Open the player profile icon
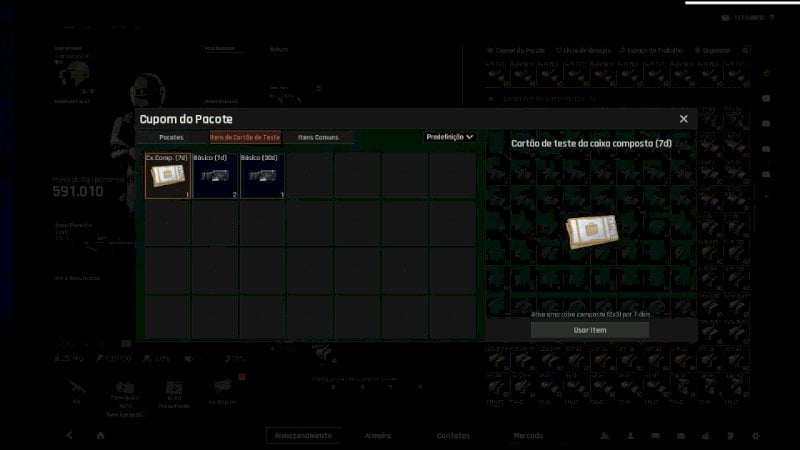This screenshot has height=450, width=800. pos(631,436)
